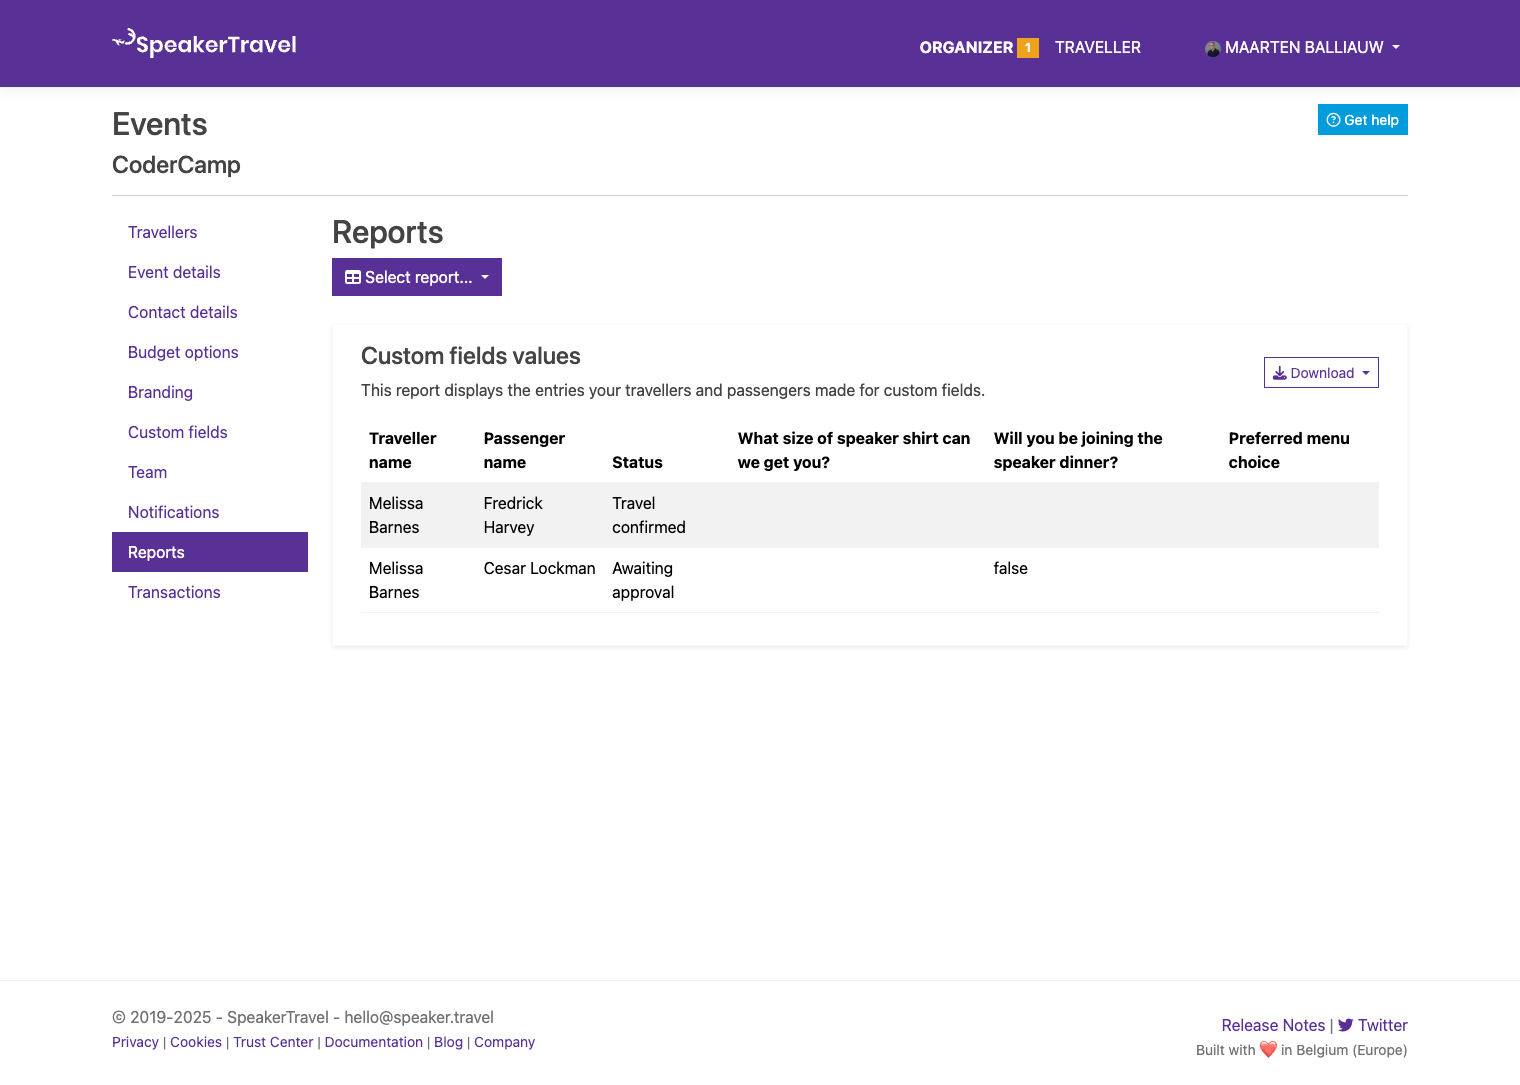Viewport: 1520px width, 1085px height.
Task: Switch to the Traveller view
Action: 1097,47
